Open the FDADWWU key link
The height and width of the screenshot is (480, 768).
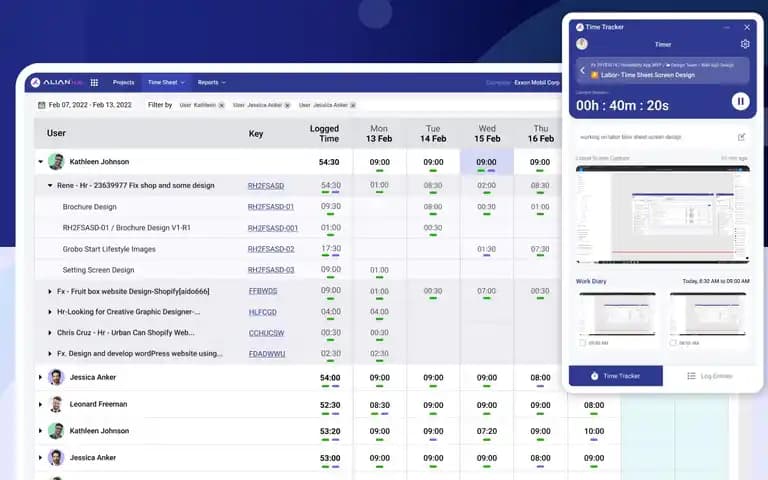click(x=267, y=354)
